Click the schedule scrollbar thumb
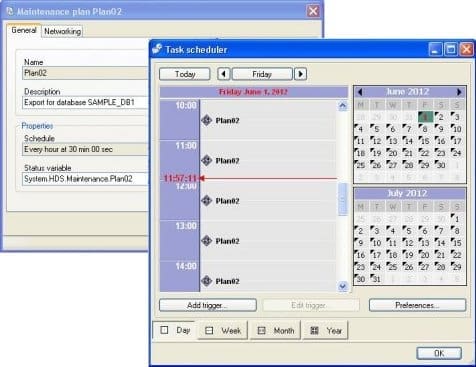 click(x=342, y=199)
